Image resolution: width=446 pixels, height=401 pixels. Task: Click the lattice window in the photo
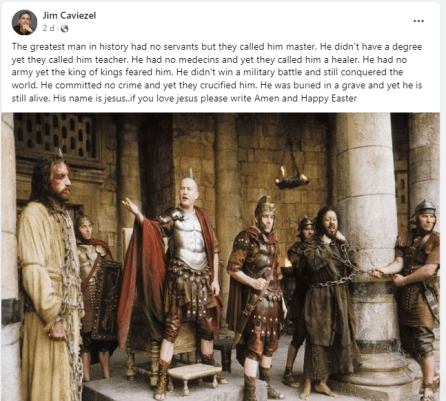tap(57, 135)
